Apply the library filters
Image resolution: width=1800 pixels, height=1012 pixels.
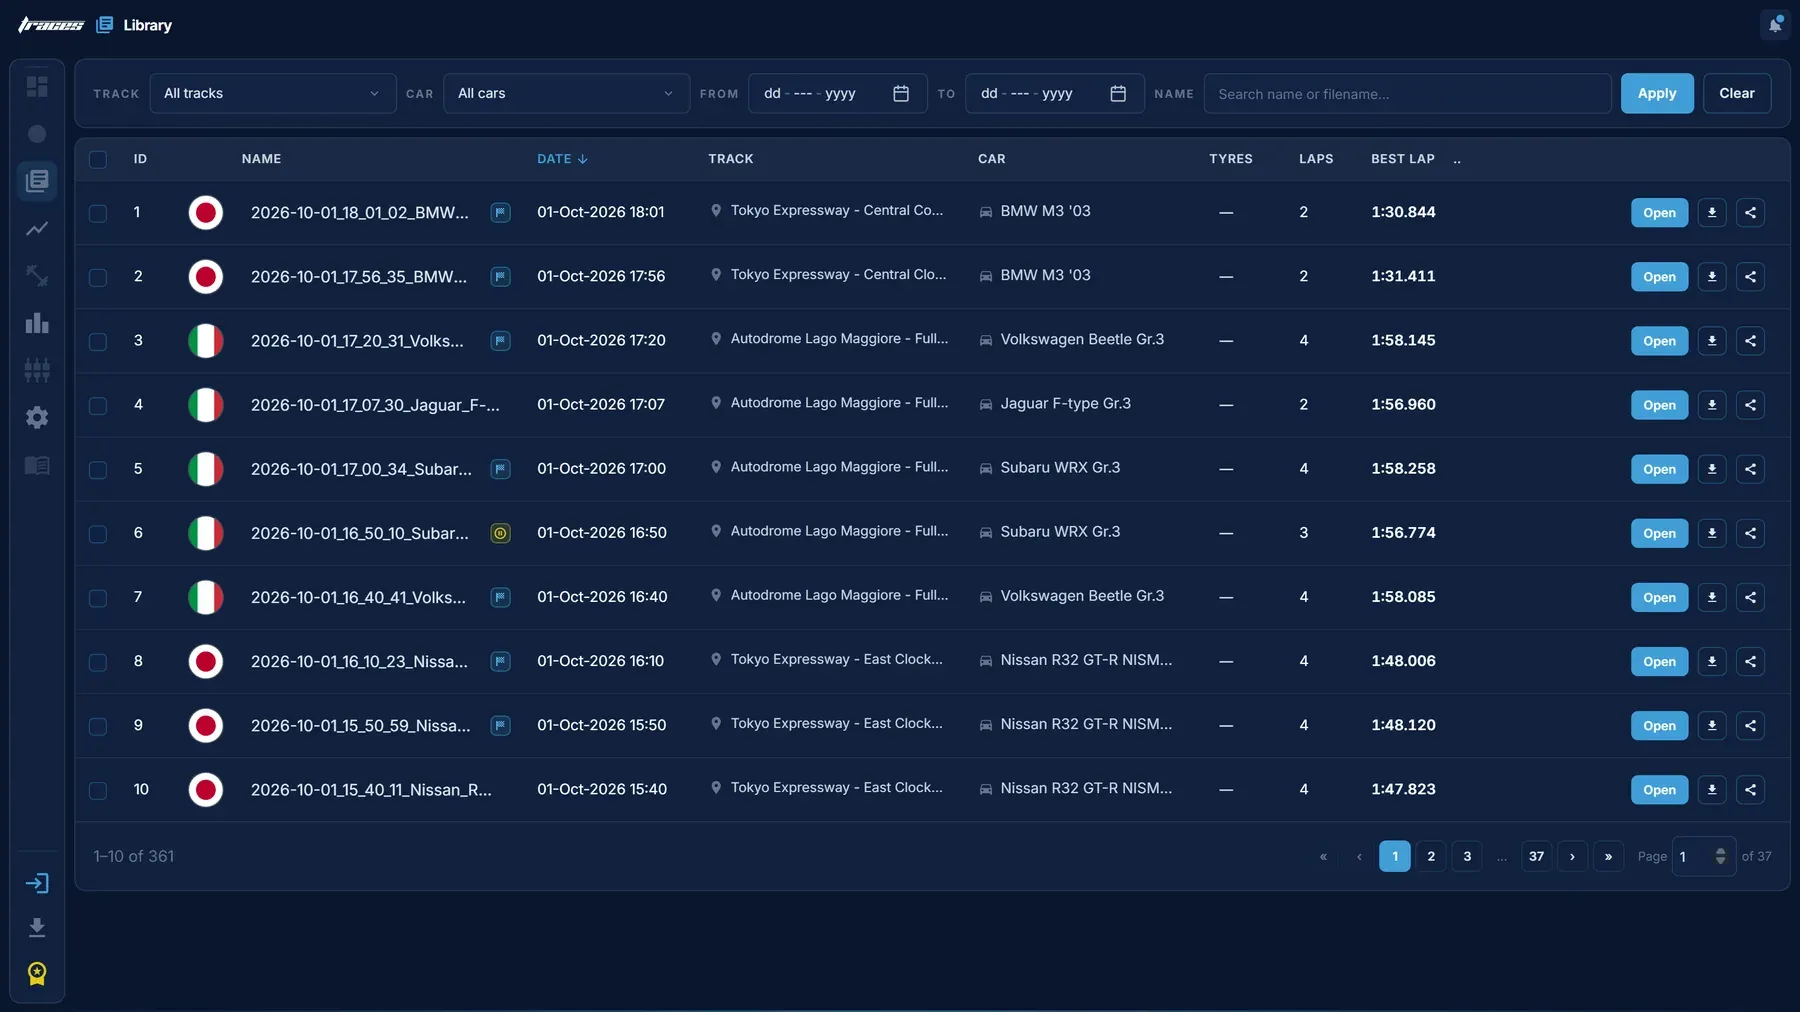click(1657, 94)
